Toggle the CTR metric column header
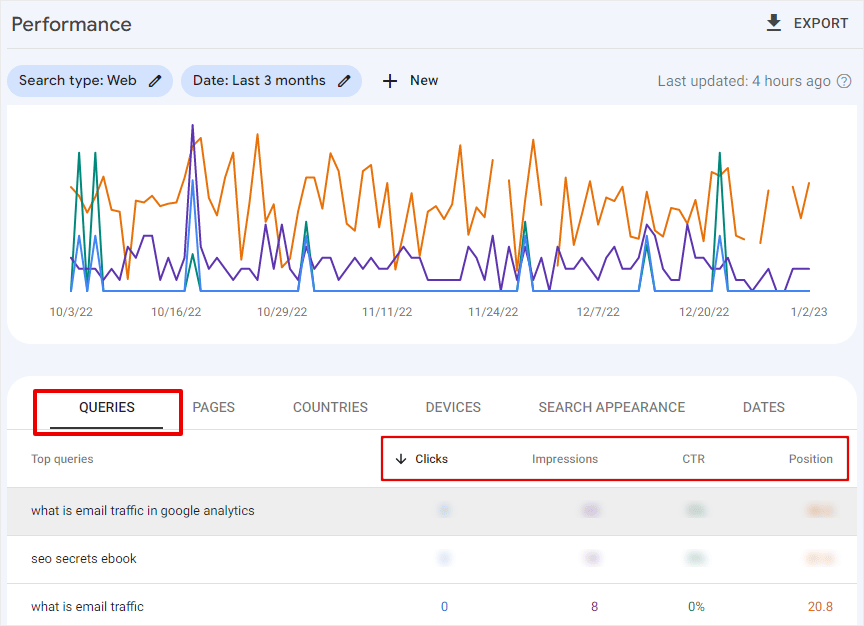This screenshot has width=864, height=626. coord(693,459)
